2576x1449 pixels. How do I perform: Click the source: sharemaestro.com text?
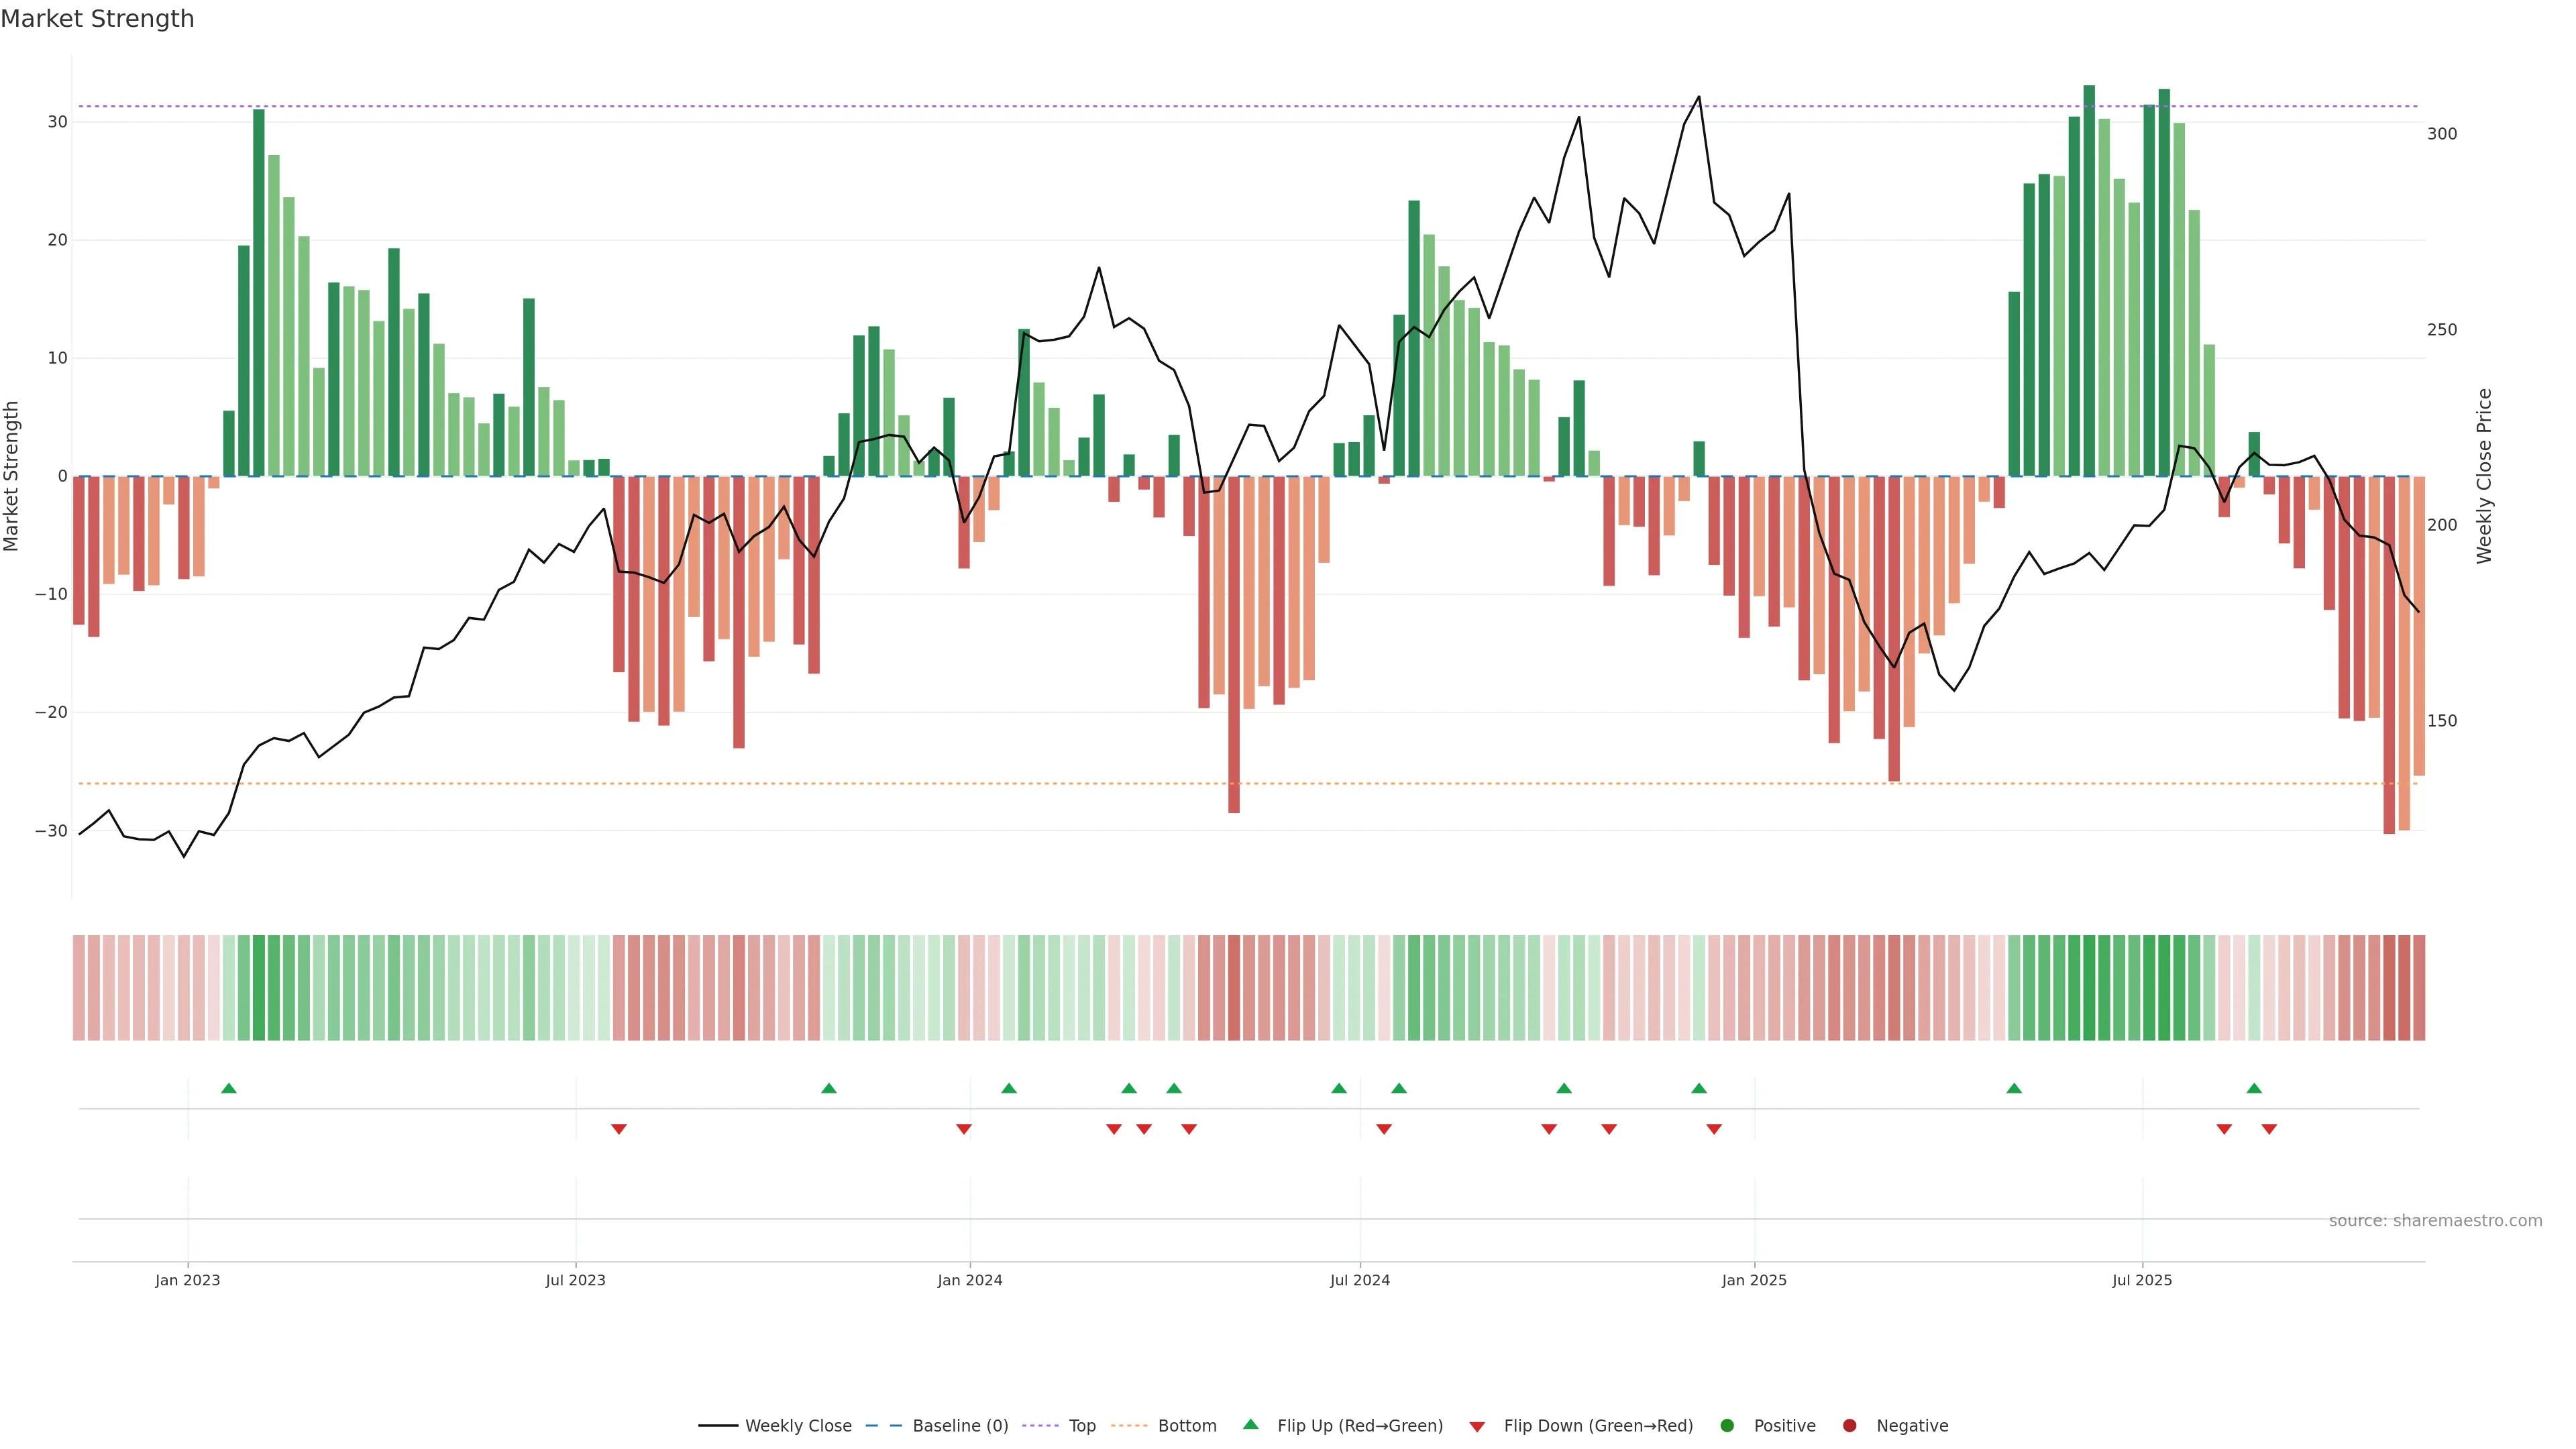[x=2435, y=1221]
